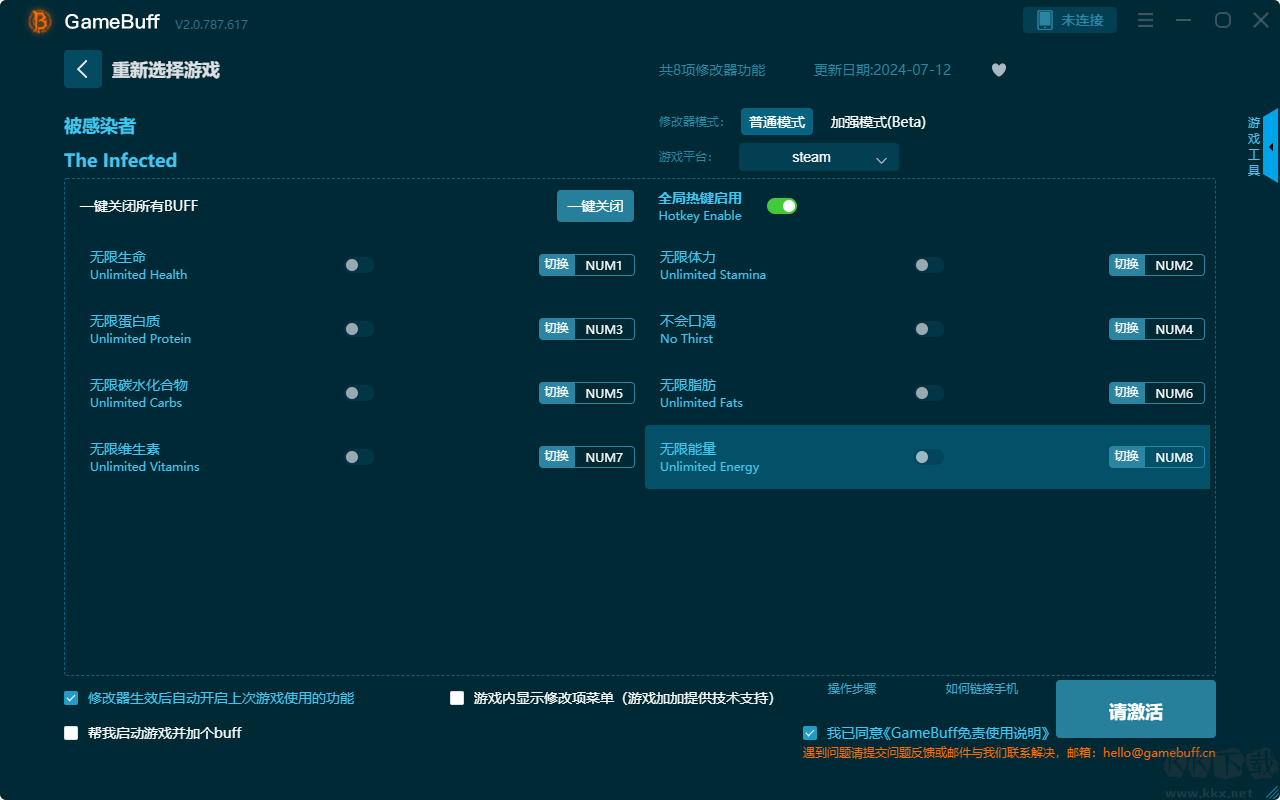This screenshot has width=1280, height=800.
Task: Check 帮我启动游戏并加个buff checkbox
Action: (x=71, y=733)
